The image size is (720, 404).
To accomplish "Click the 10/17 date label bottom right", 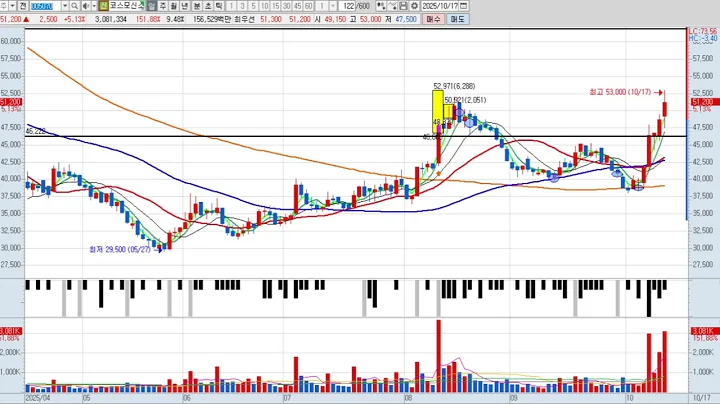I will tap(701, 398).
